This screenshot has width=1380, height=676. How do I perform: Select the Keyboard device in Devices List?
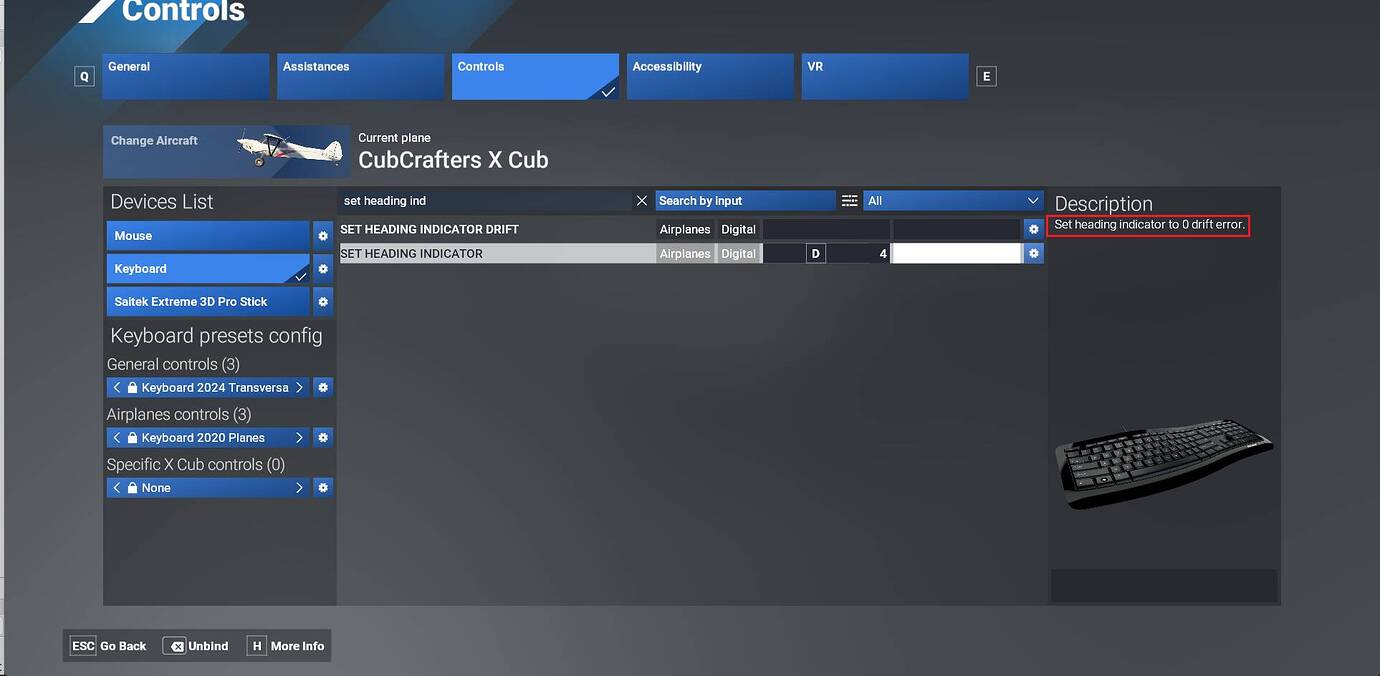(x=200, y=268)
